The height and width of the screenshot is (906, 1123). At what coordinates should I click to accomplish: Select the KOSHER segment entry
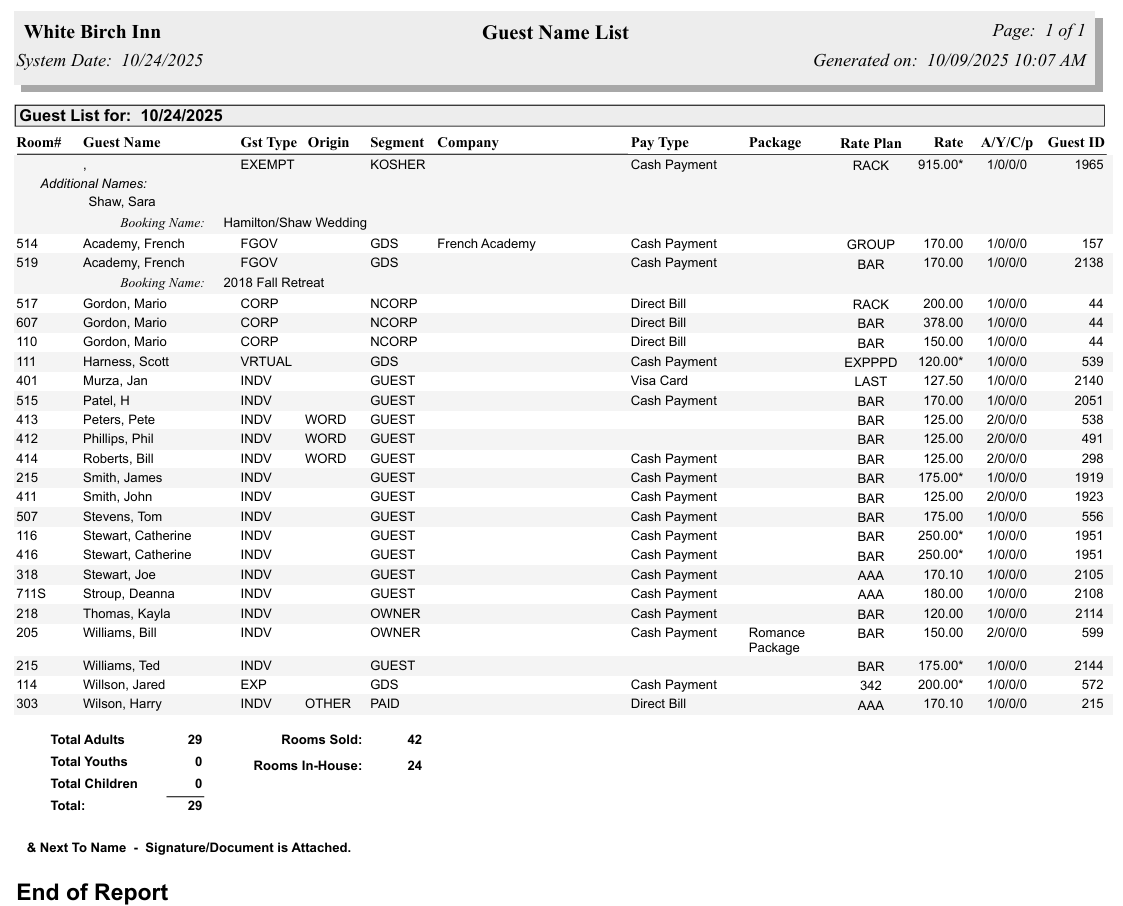click(x=397, y=165)
